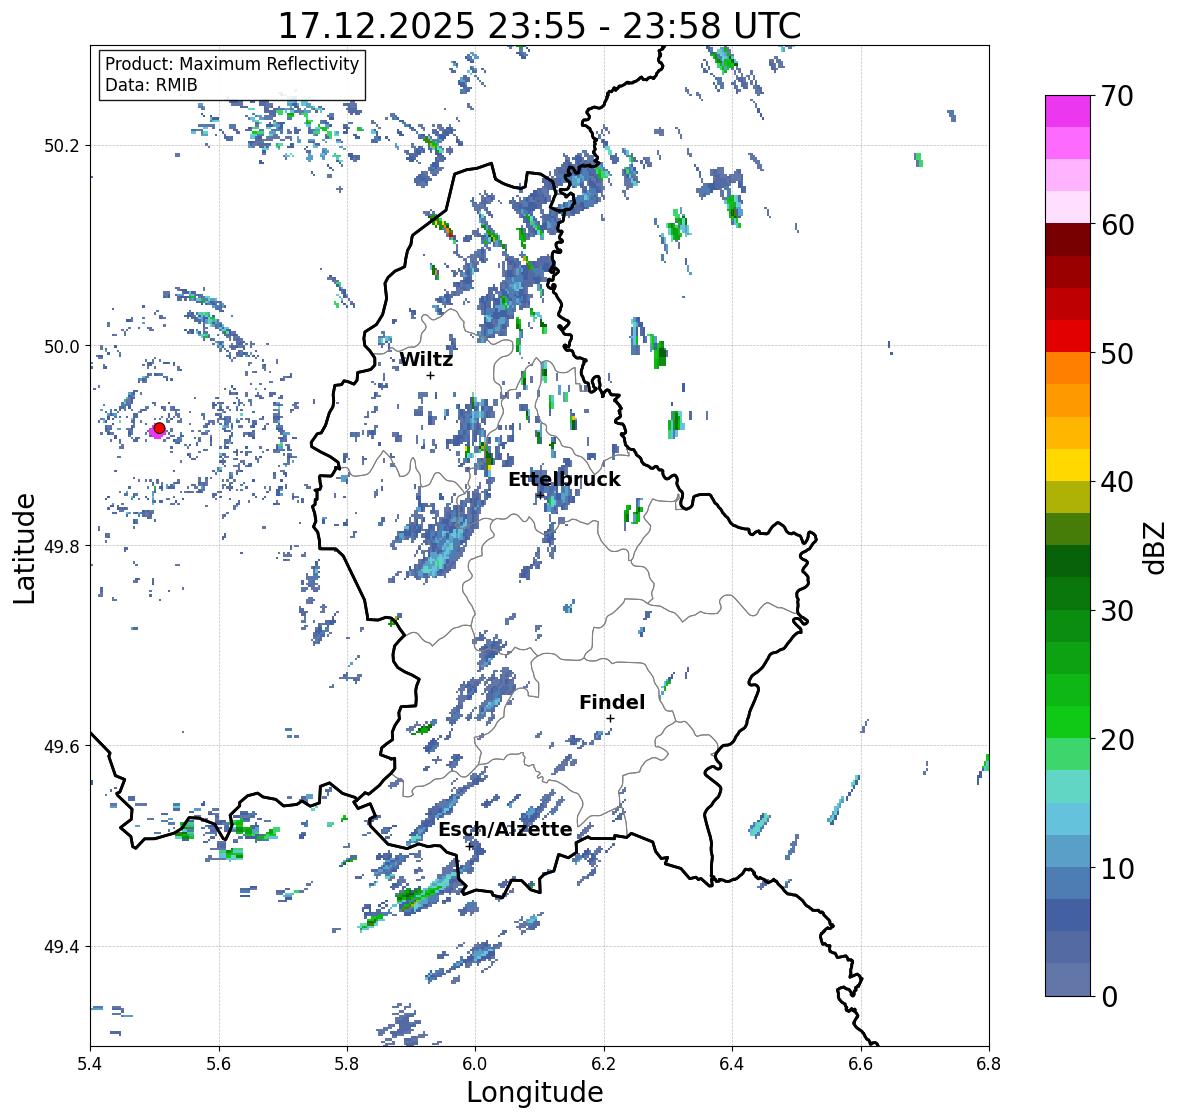Click the longitude tick label 6.6
1179x1117 pixels.
pos(861,1064)
